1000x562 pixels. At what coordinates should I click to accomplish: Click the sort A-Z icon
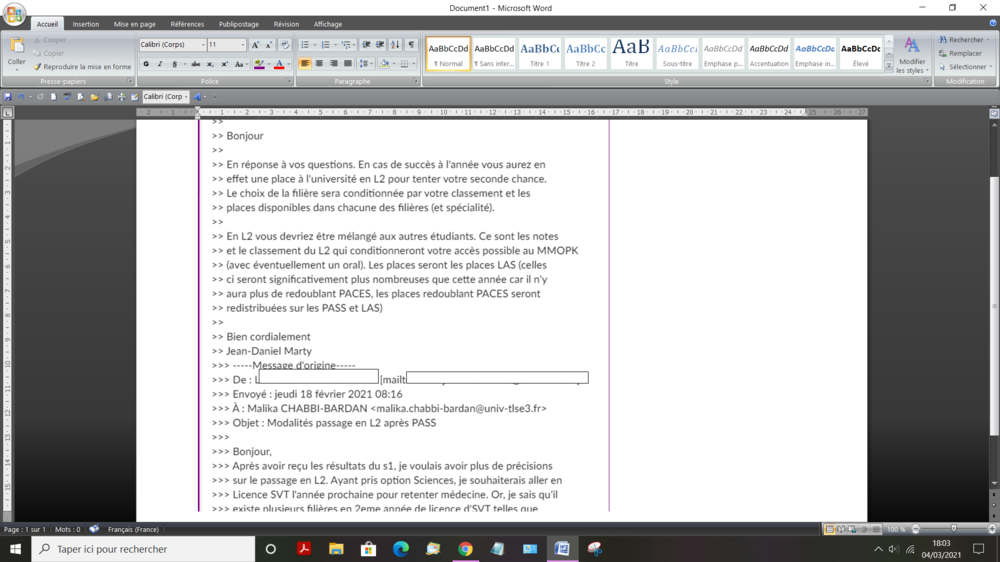point(395,45)
